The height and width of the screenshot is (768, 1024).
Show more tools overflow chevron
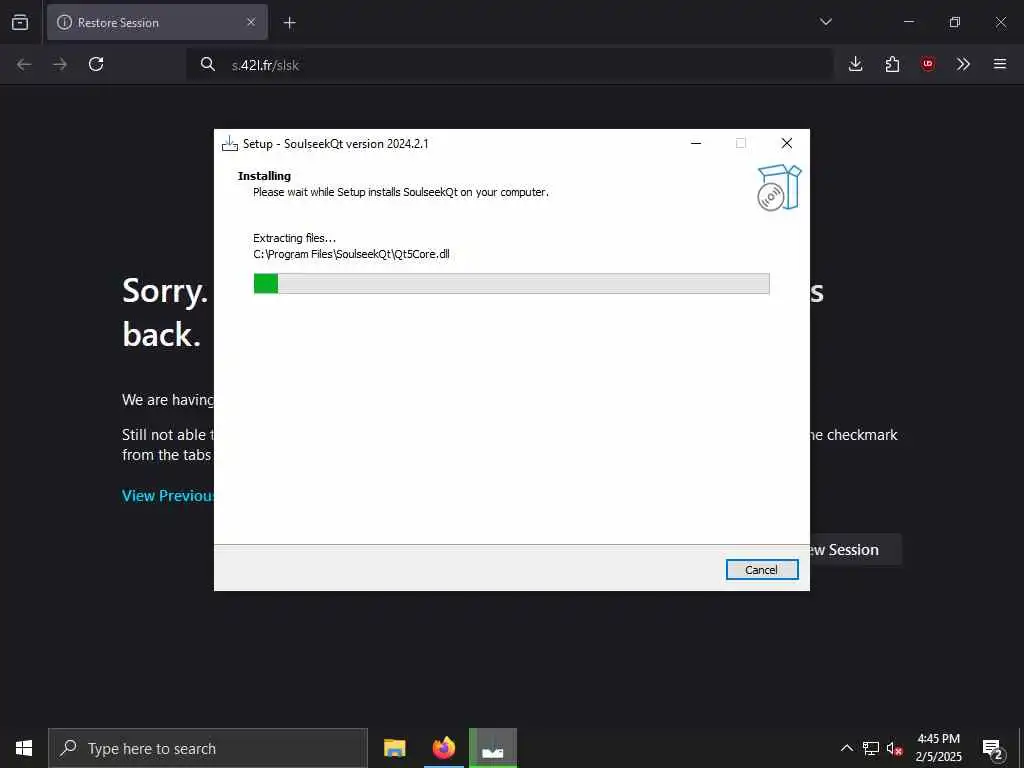click(x=963, y=64)
